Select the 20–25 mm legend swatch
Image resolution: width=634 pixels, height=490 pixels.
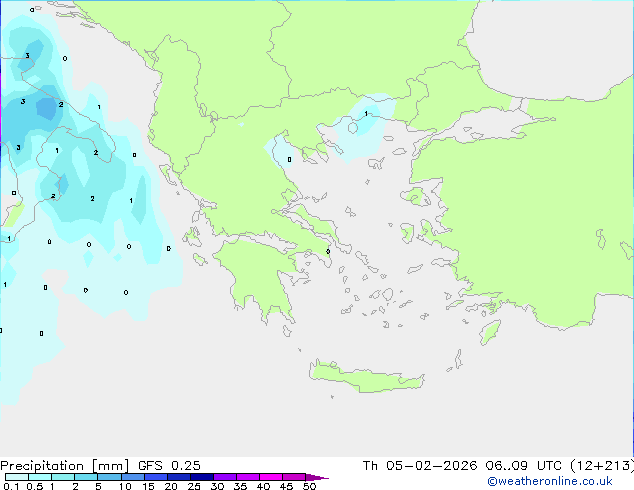pos(179,477)
